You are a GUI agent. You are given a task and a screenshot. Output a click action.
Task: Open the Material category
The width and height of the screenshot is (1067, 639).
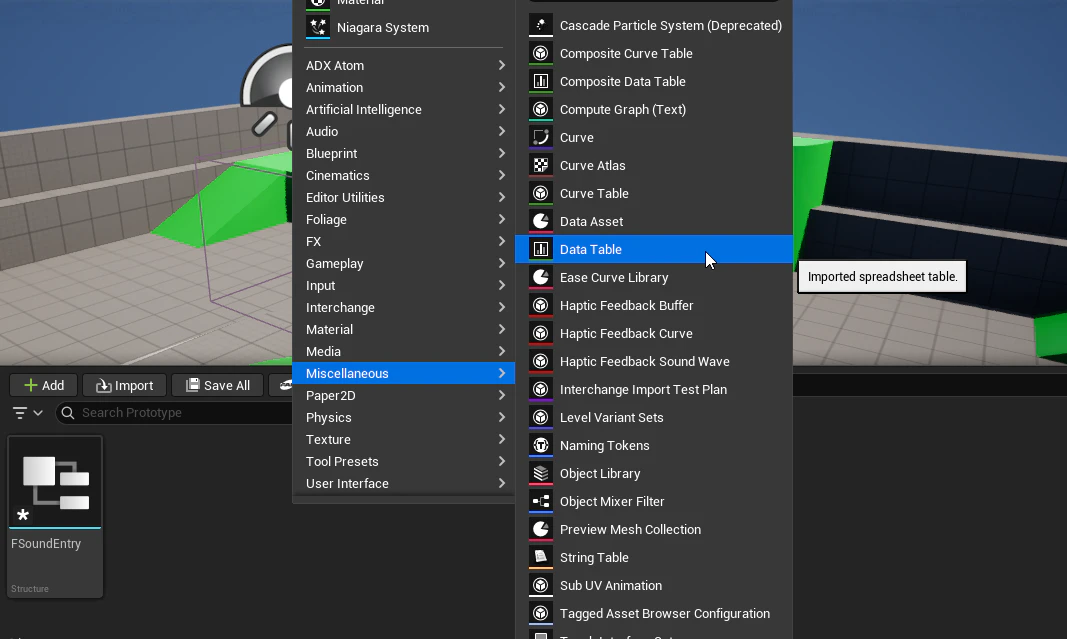(x=404, y=329)
